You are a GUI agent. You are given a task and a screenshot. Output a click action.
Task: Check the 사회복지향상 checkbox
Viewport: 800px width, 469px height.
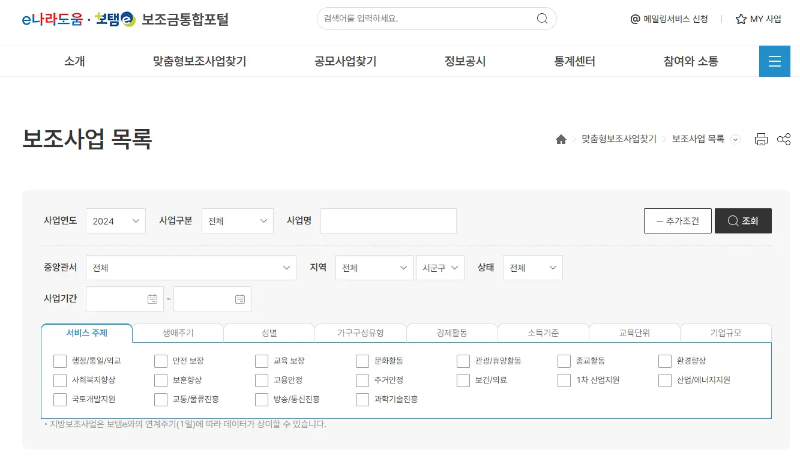tap(60, 380)
